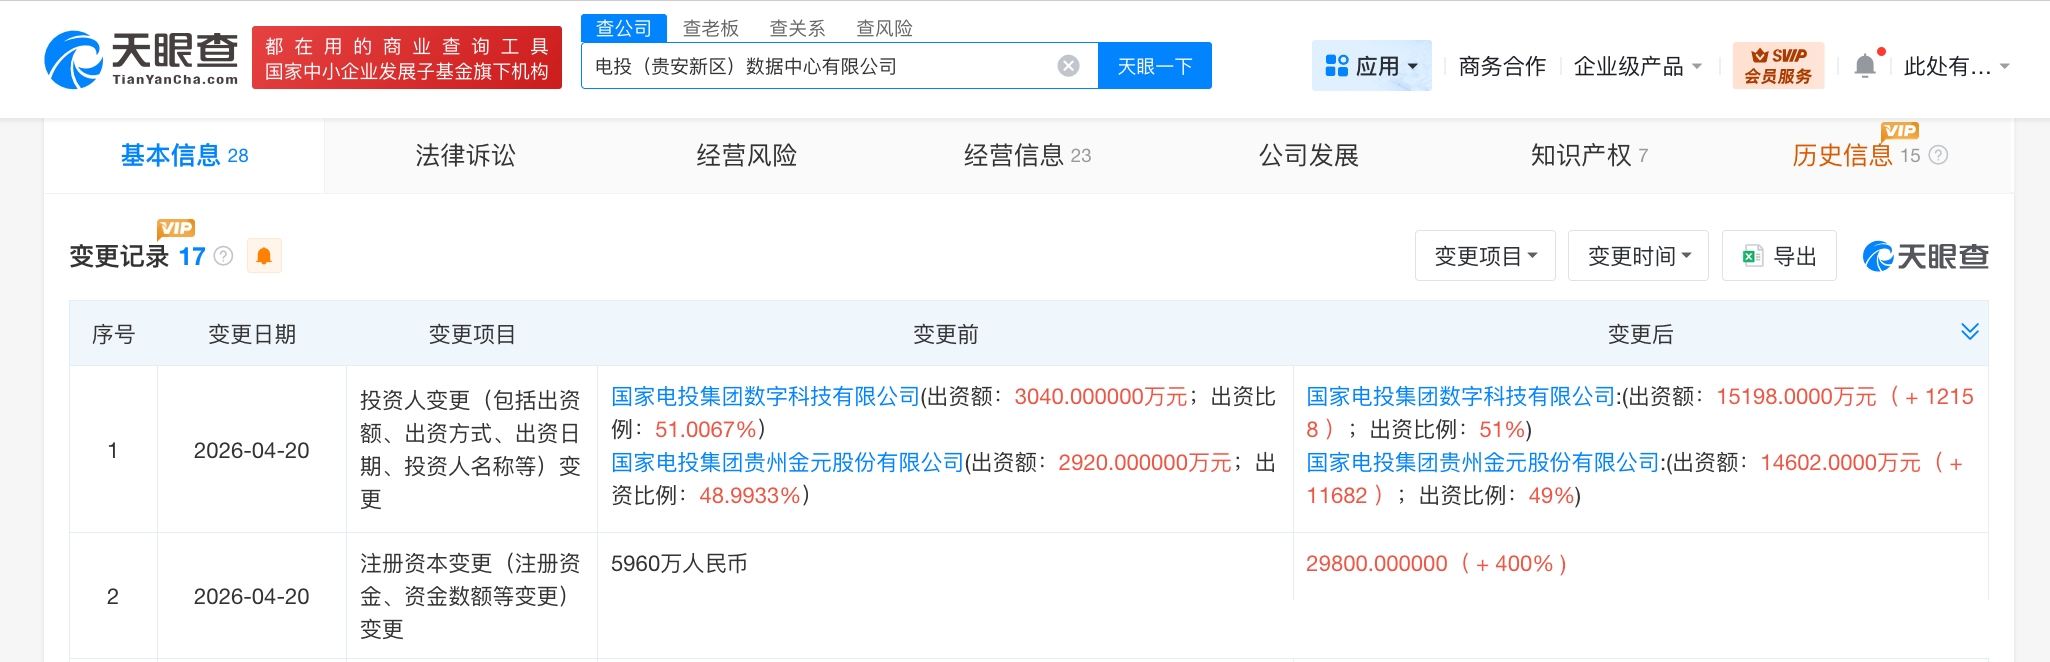
Task: Open the 变更时间 filter dropdown
Action: (1638, 256)
